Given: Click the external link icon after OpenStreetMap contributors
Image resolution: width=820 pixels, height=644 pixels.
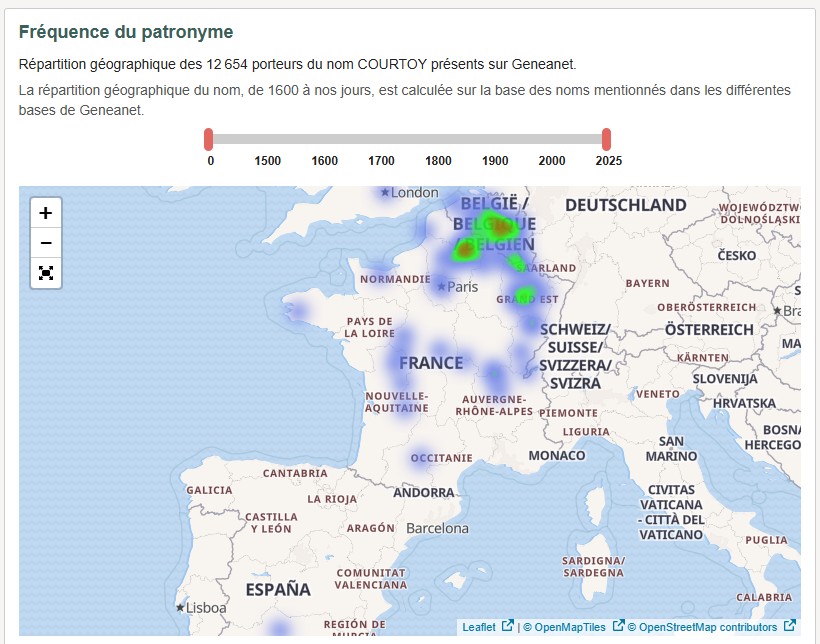Looking at the screenshot, I should click(x=789, y=625).
